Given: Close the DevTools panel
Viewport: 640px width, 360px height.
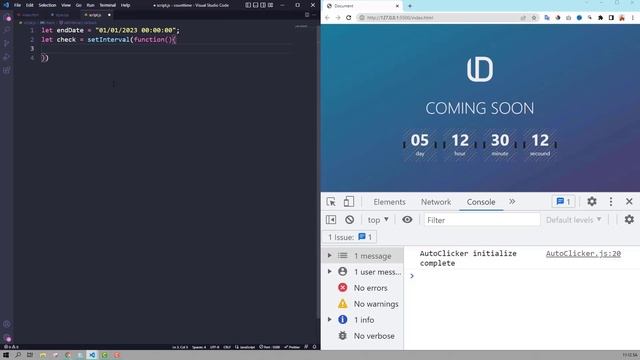Looking at the screenshot, I should coord(629,201).
